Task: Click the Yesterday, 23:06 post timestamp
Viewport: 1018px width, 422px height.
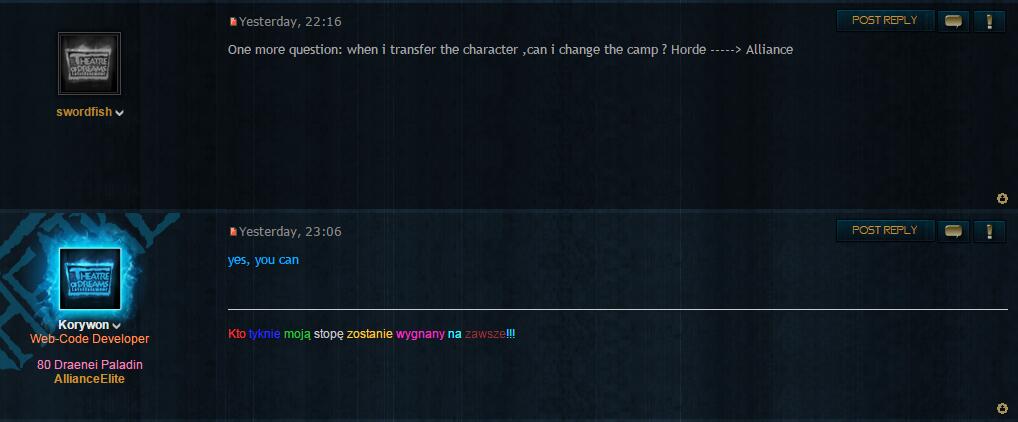Action: tap(290, 232)
